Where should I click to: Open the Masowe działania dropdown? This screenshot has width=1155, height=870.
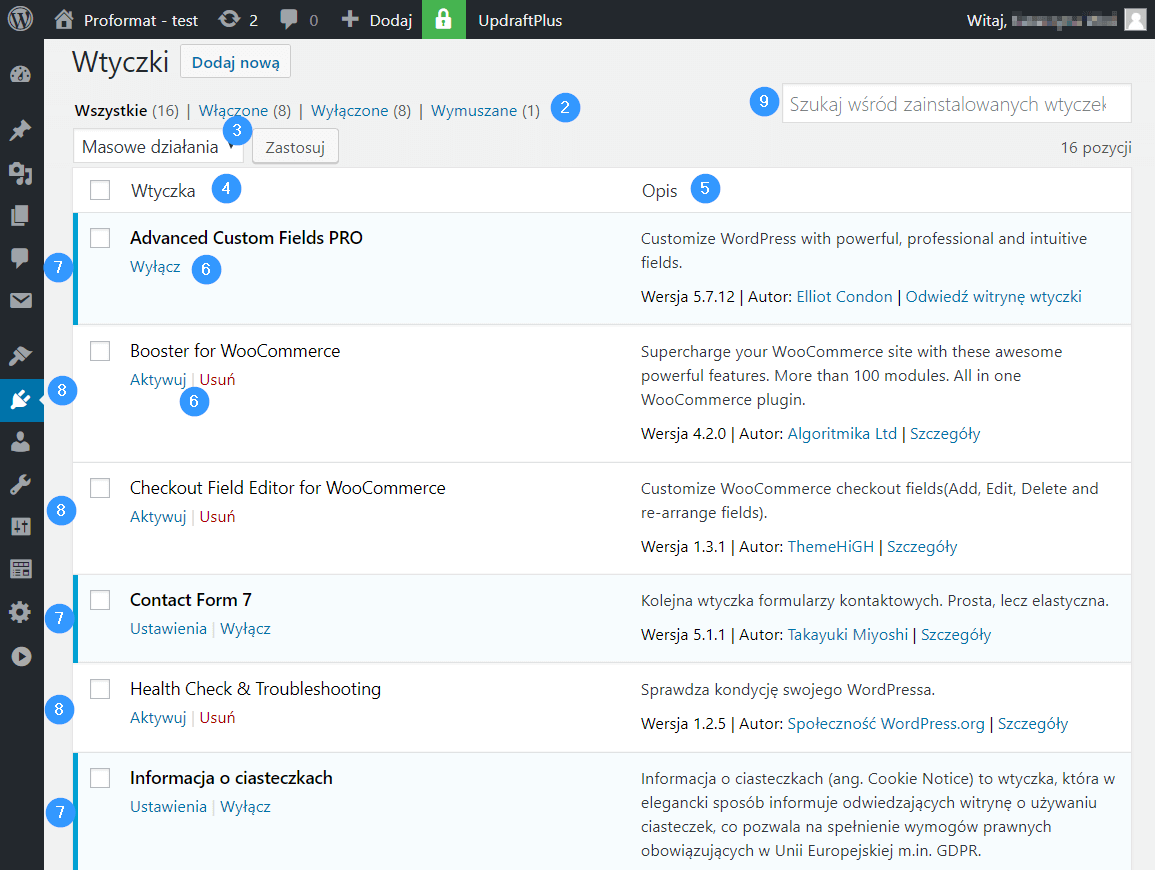tap(158, 147)
